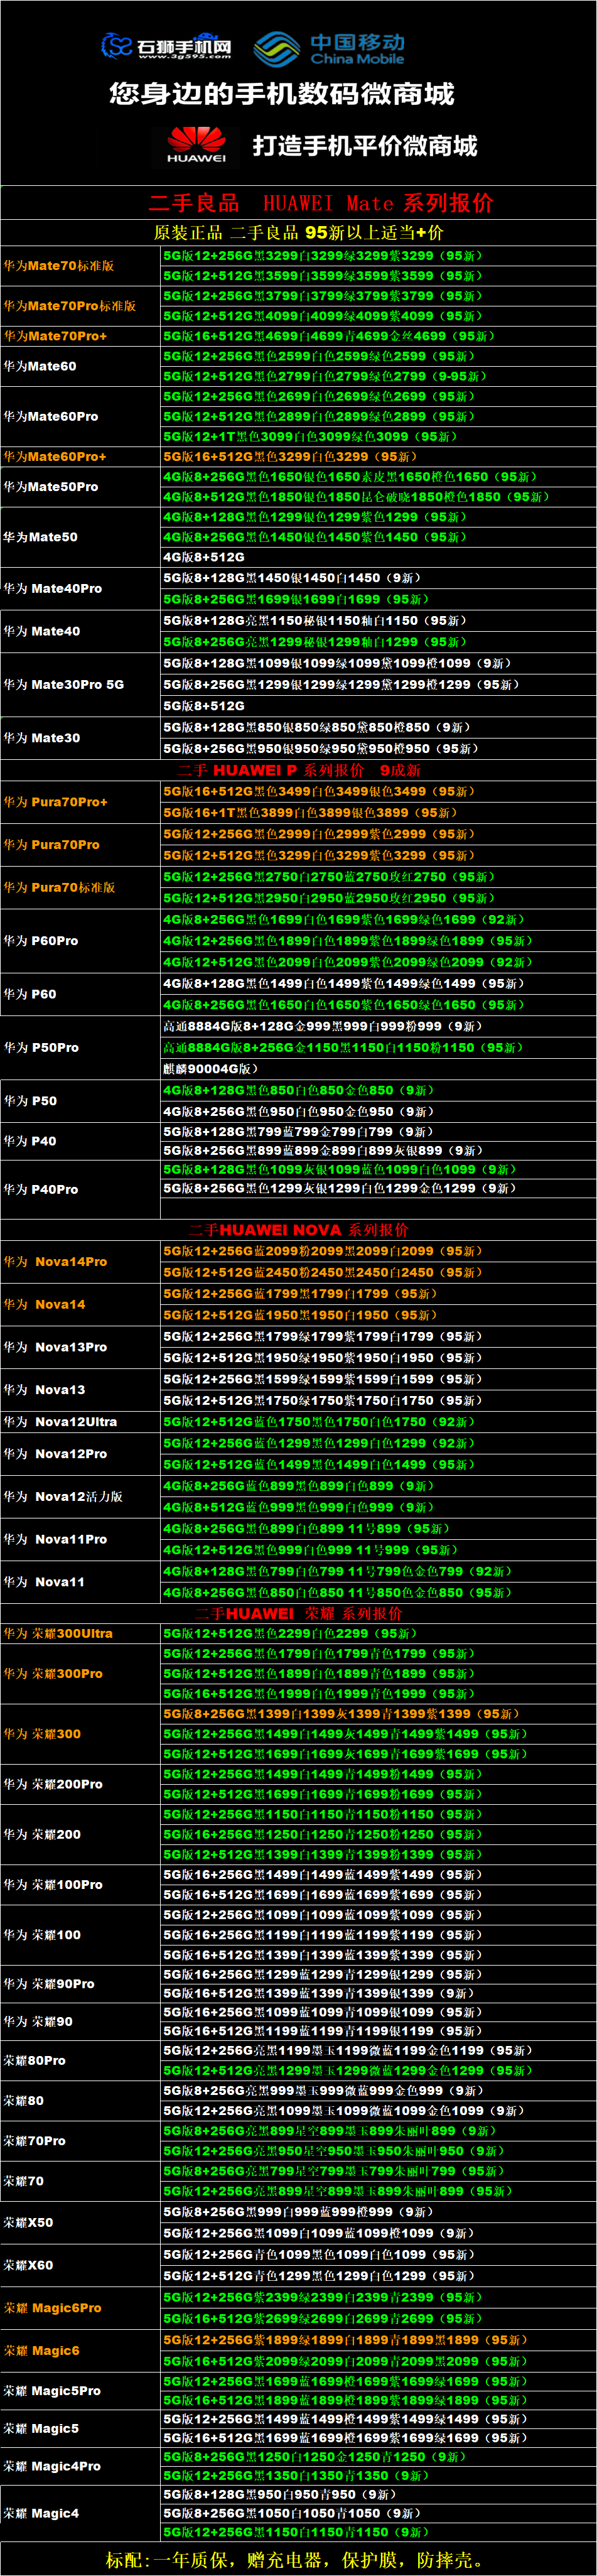
Task: Click the 华为Mate60Pro+ model label
Action: 55,457
